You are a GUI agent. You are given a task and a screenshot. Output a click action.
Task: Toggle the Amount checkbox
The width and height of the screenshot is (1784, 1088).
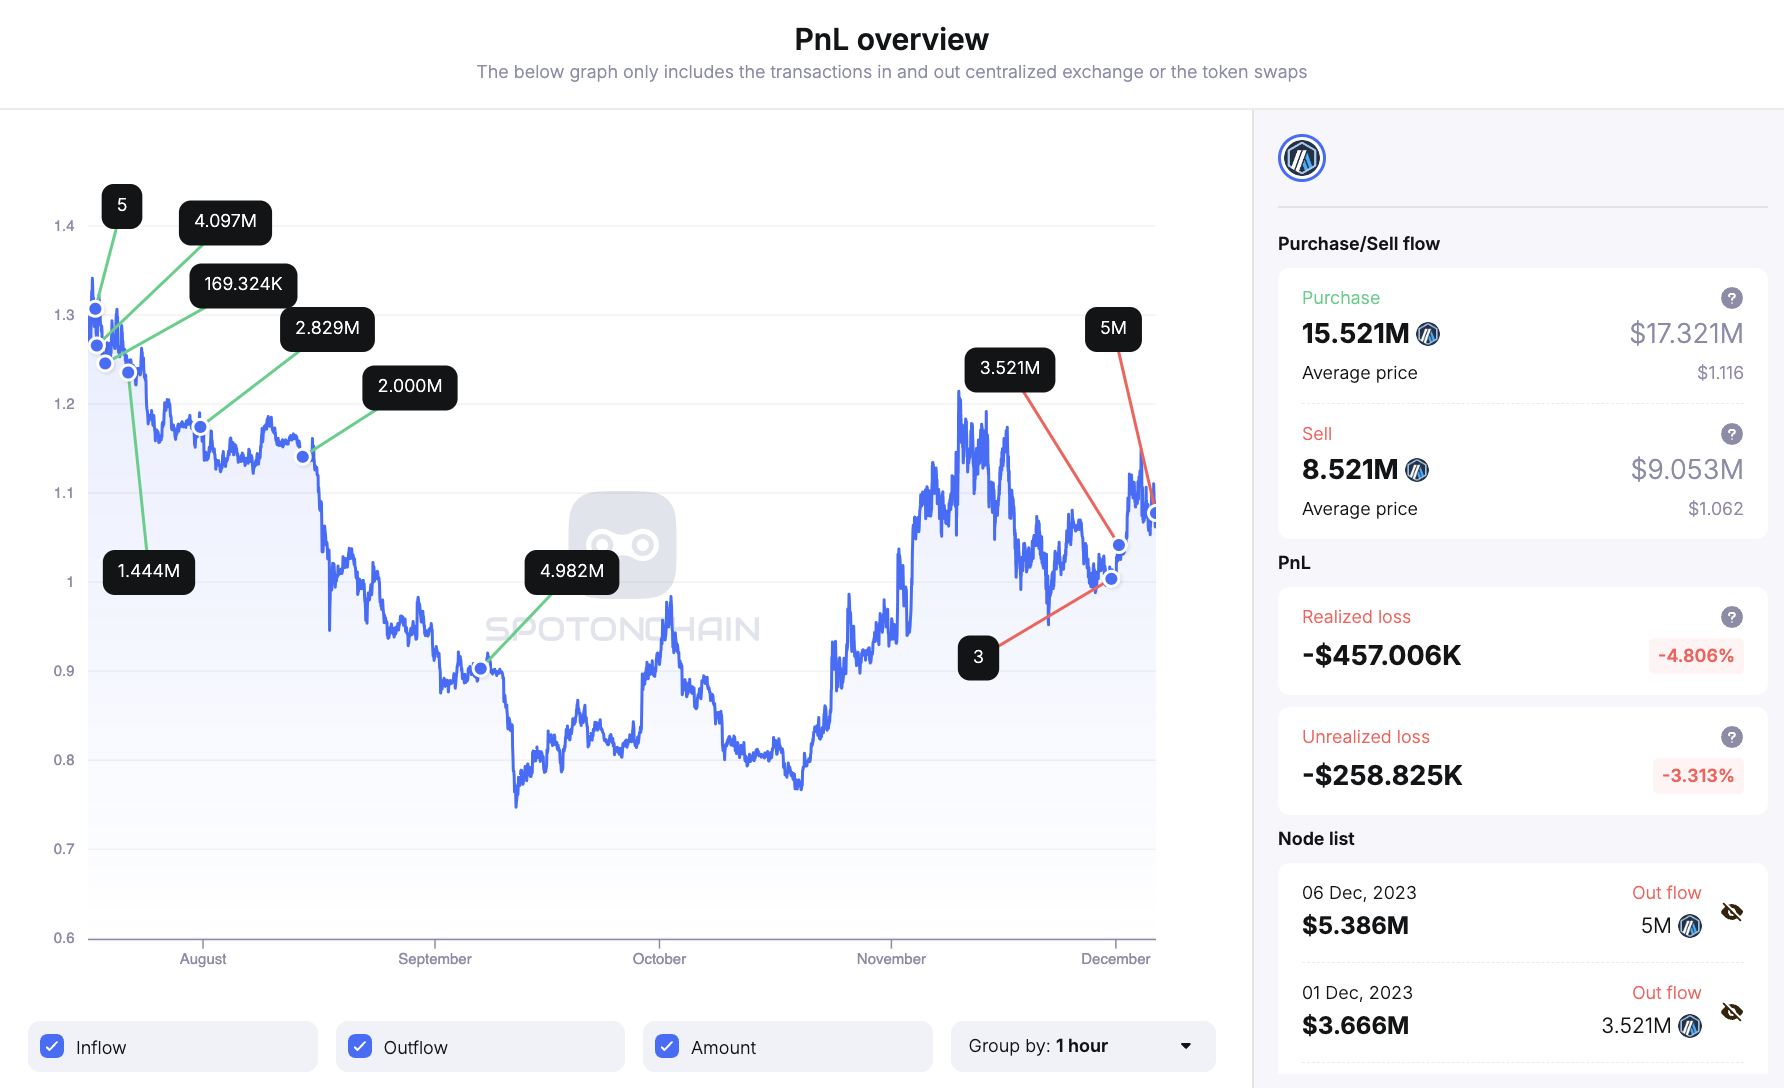click(x=666, y=1046)
